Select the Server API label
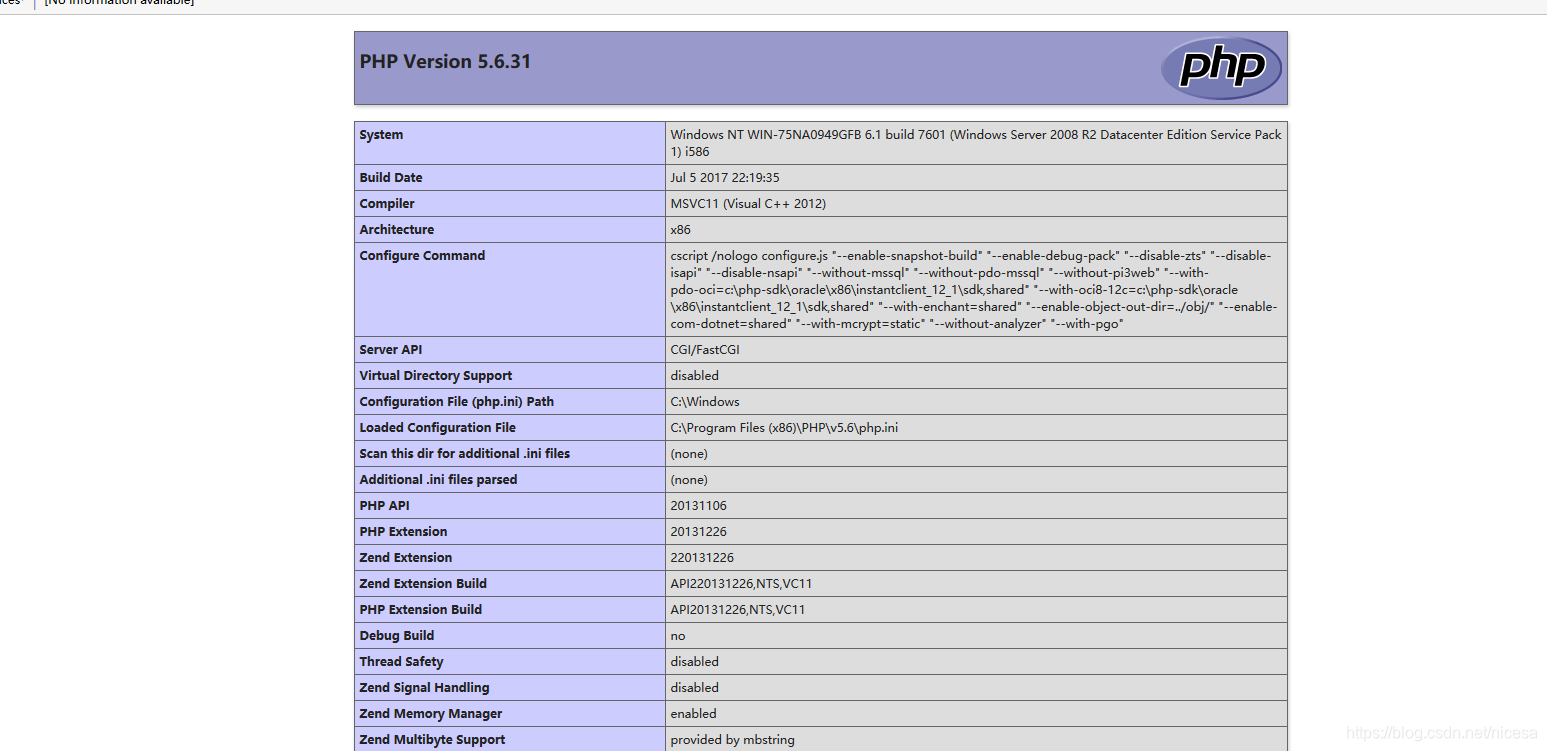The width and height of the screenshot is (1547, 751). [391, 350]
